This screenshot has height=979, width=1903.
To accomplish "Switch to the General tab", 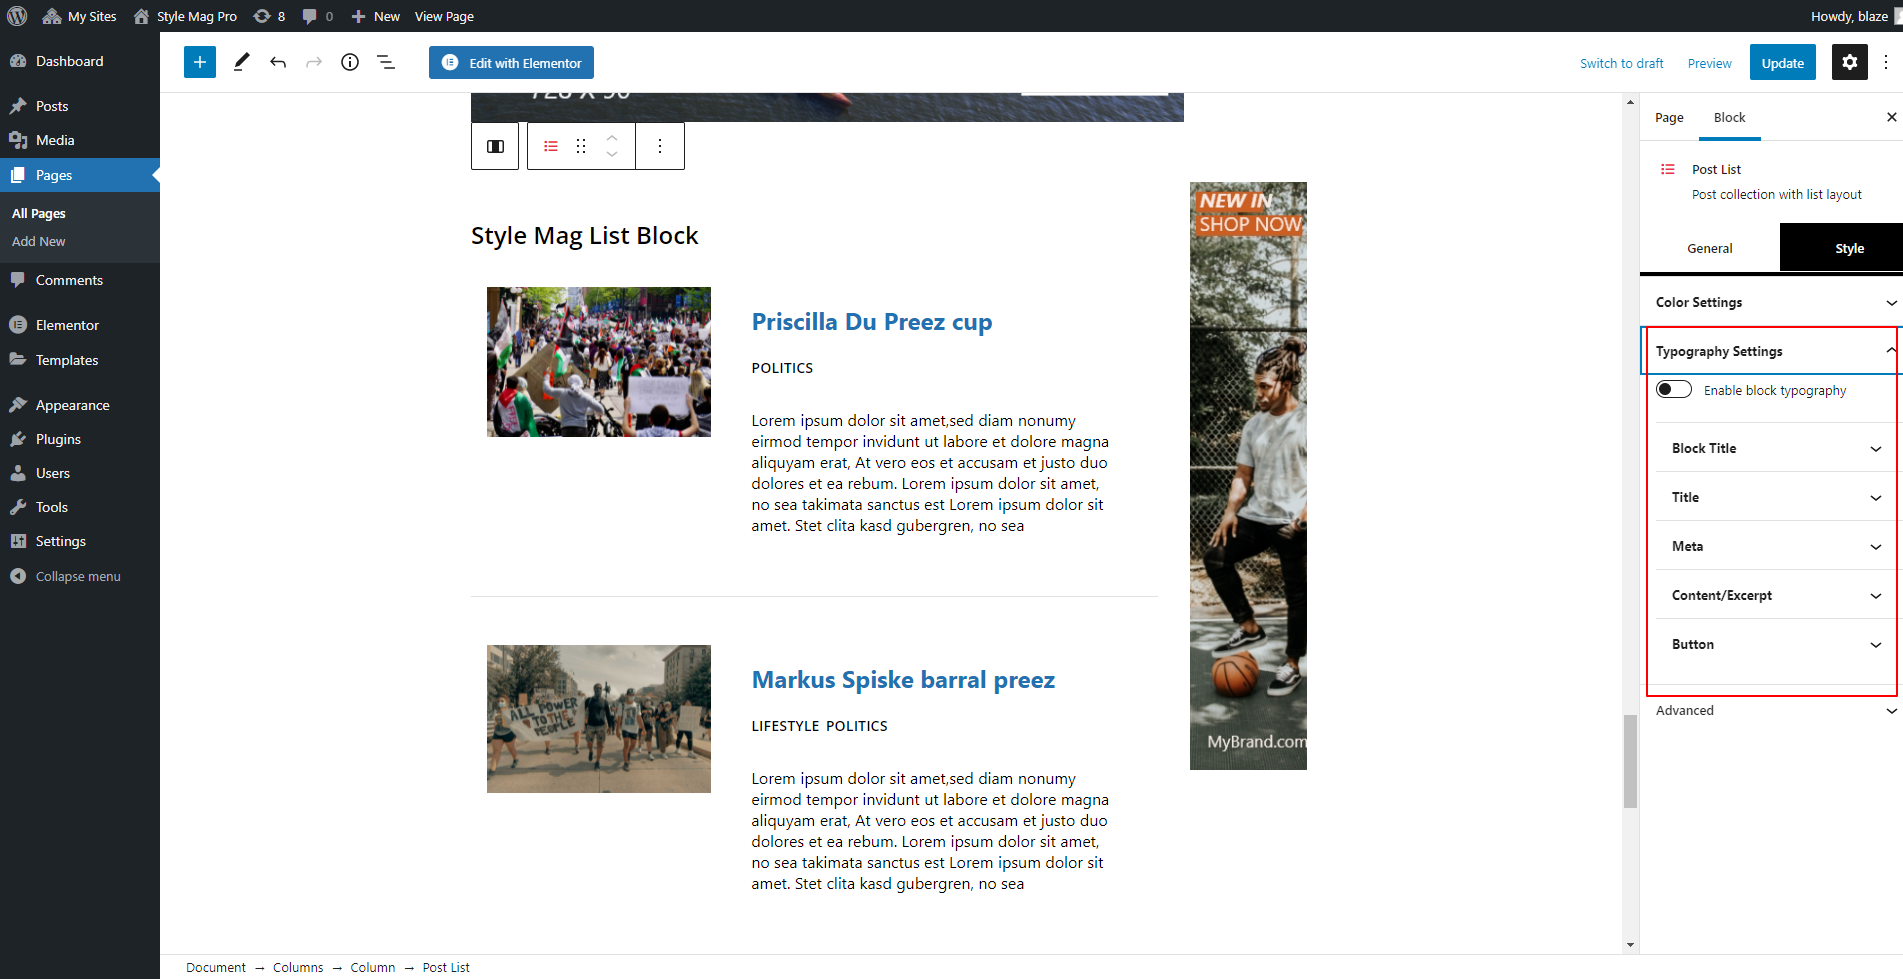I will coord(1710,248).
